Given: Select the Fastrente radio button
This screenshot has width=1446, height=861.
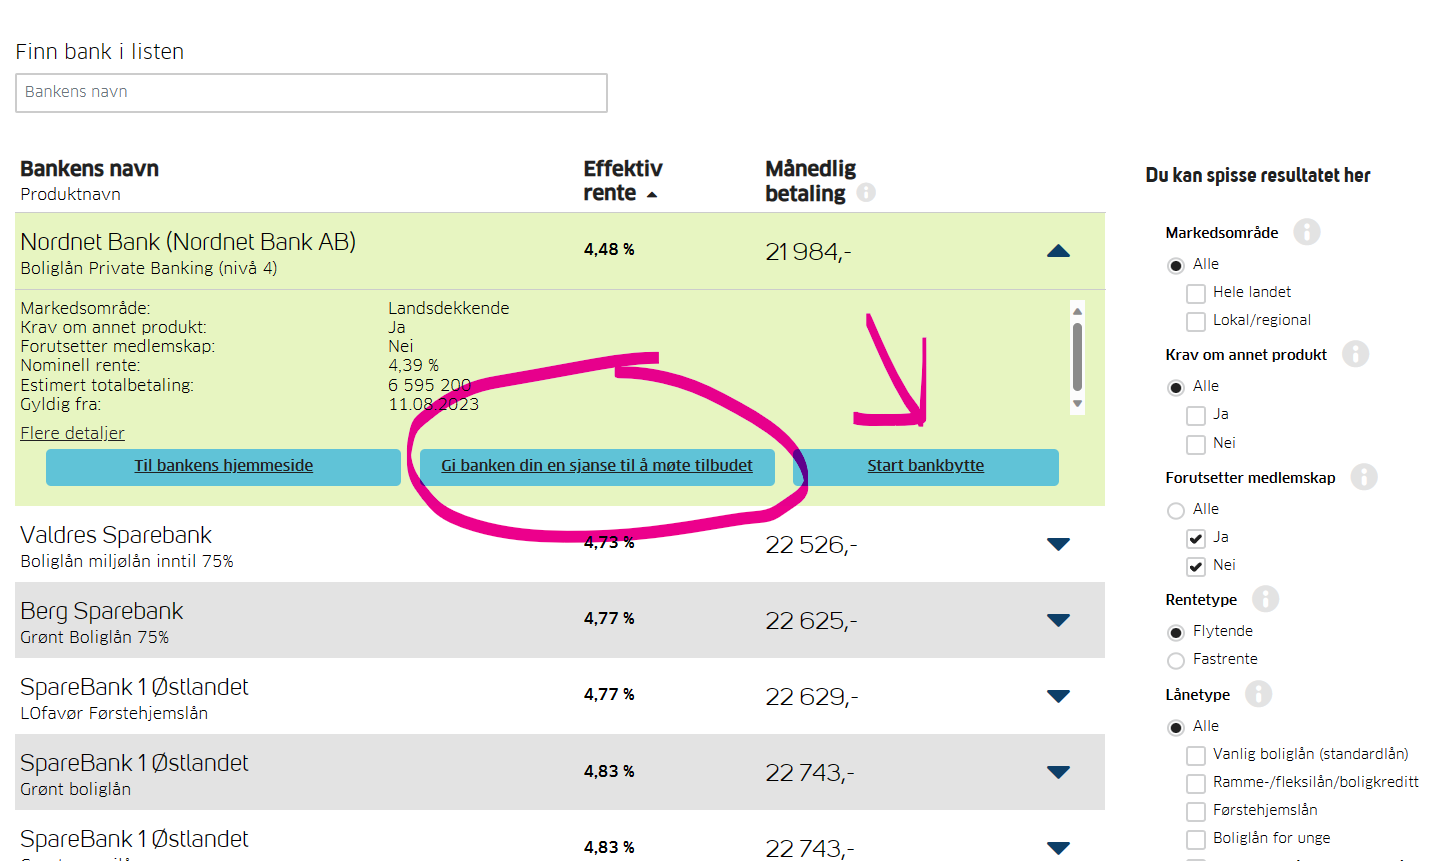Looking at the screenshot, I should tap(1176, 661).
